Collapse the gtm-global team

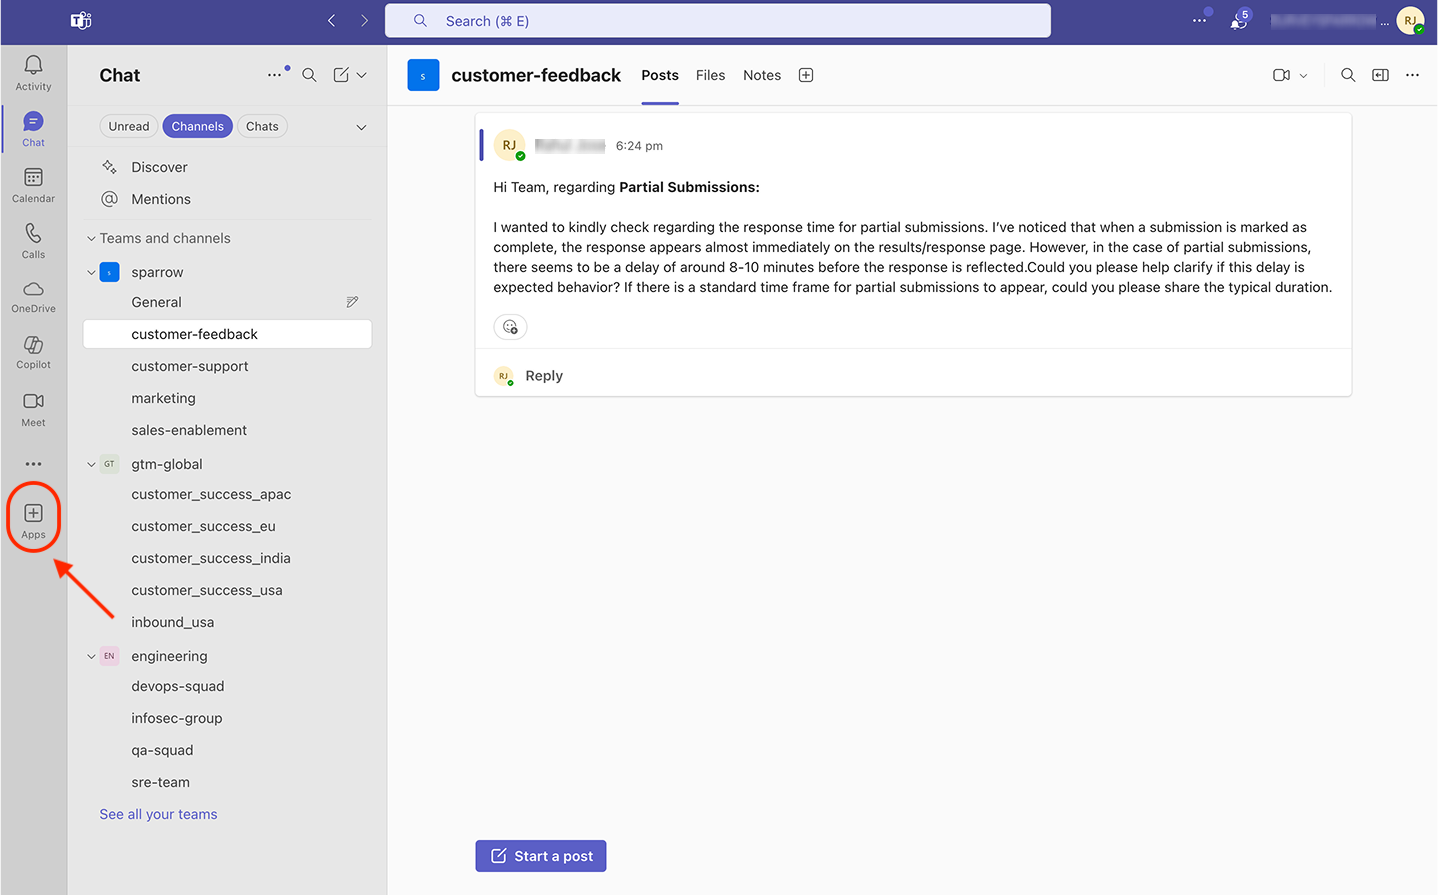click(91, 464)
